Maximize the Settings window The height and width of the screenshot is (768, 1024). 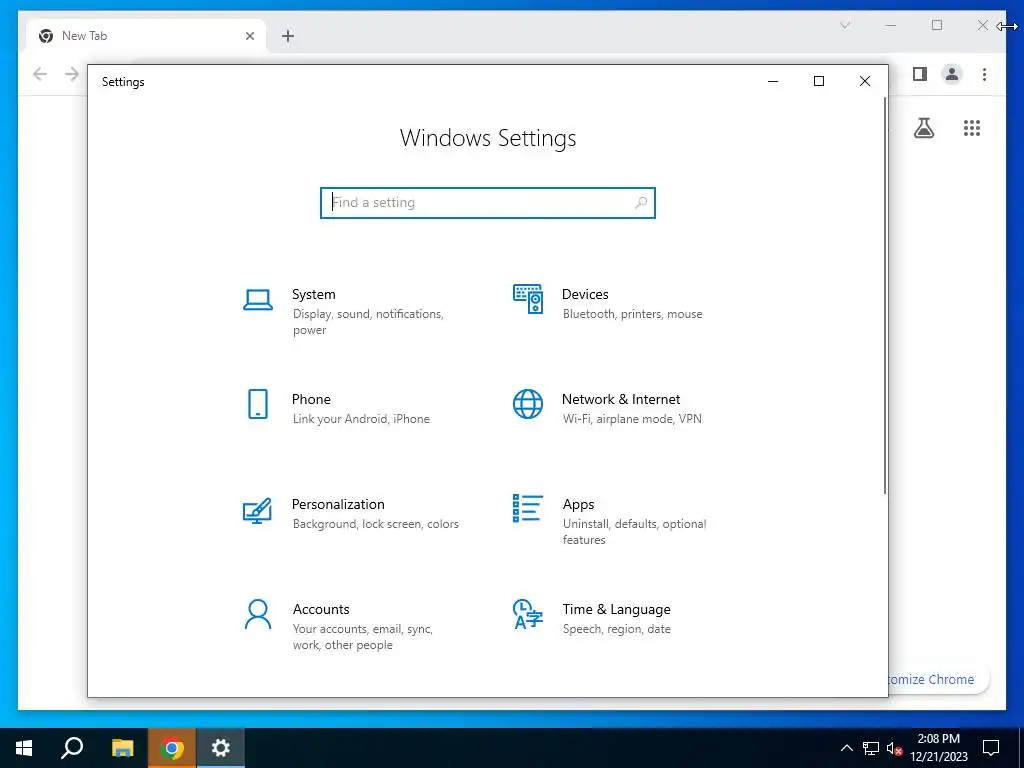pos(819,81)
